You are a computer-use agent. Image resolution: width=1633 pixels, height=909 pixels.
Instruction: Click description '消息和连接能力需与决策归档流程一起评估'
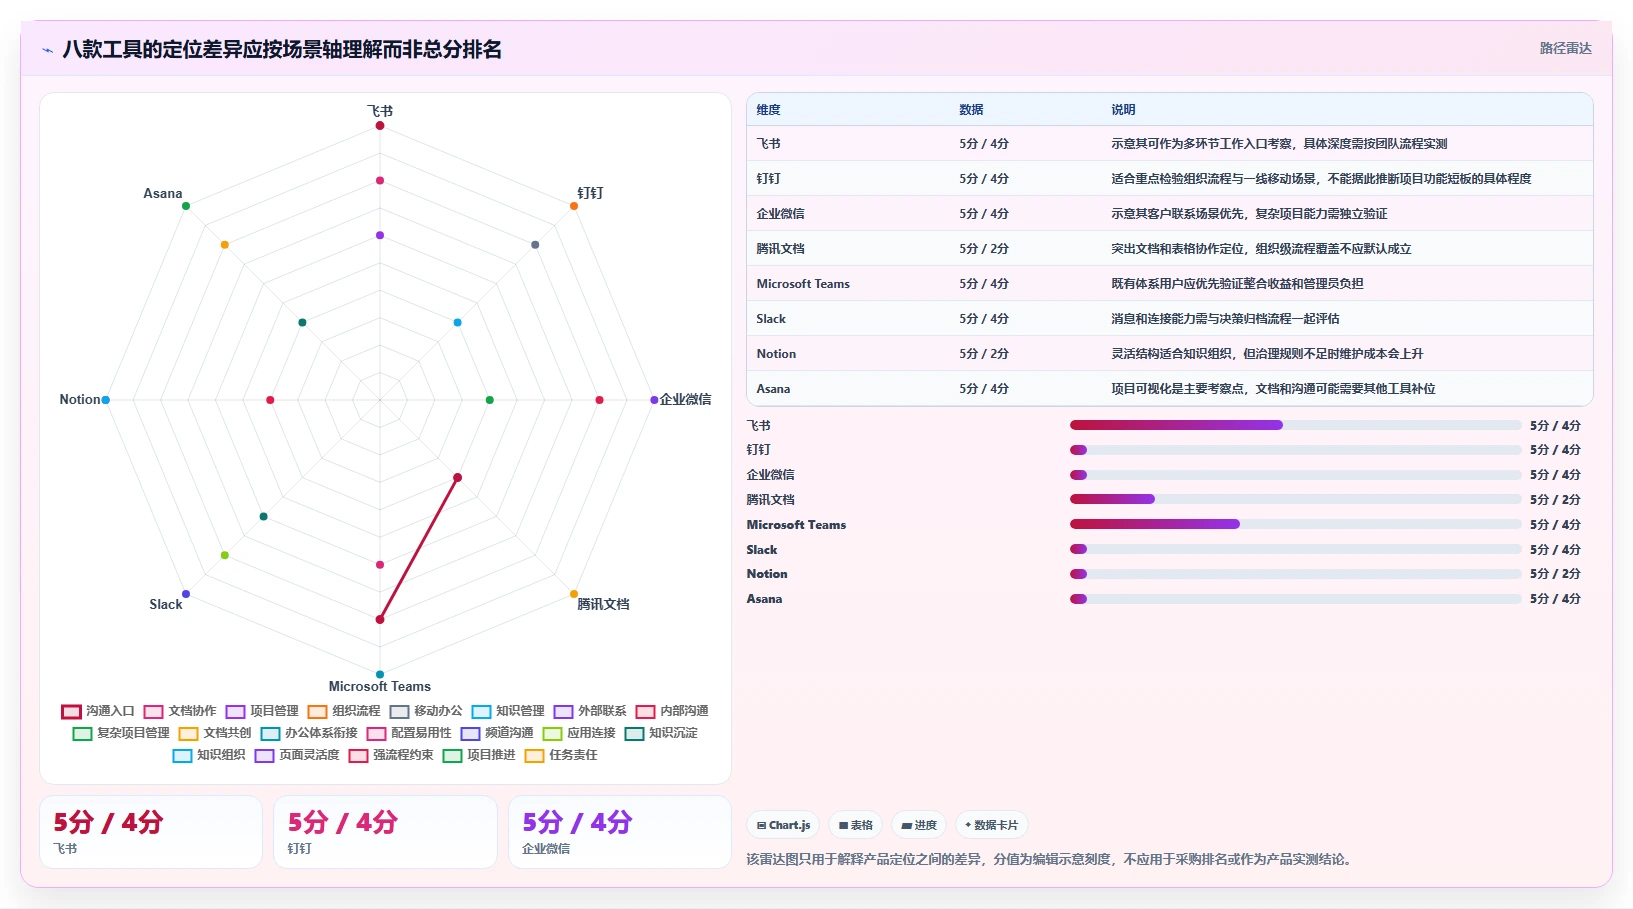point(1225,319)
